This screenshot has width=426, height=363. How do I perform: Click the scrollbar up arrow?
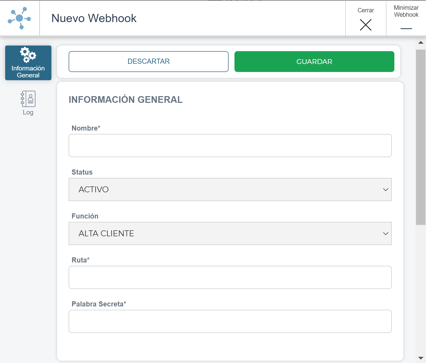pos(421,43)
